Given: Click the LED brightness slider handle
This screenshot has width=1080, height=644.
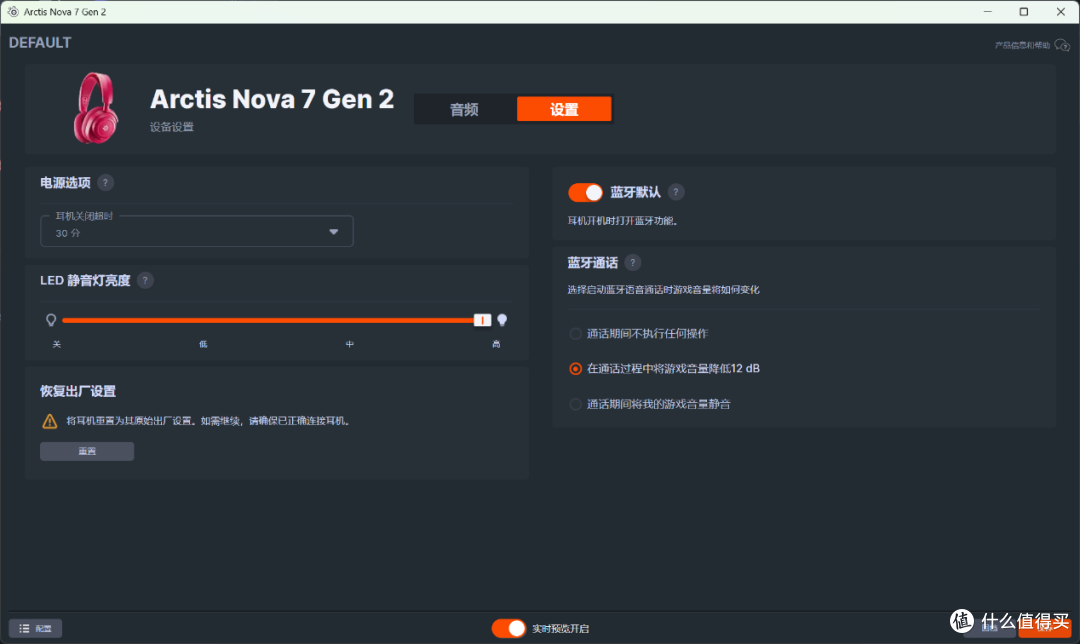Looking at the screenshot, I should (x=482, y=320).
